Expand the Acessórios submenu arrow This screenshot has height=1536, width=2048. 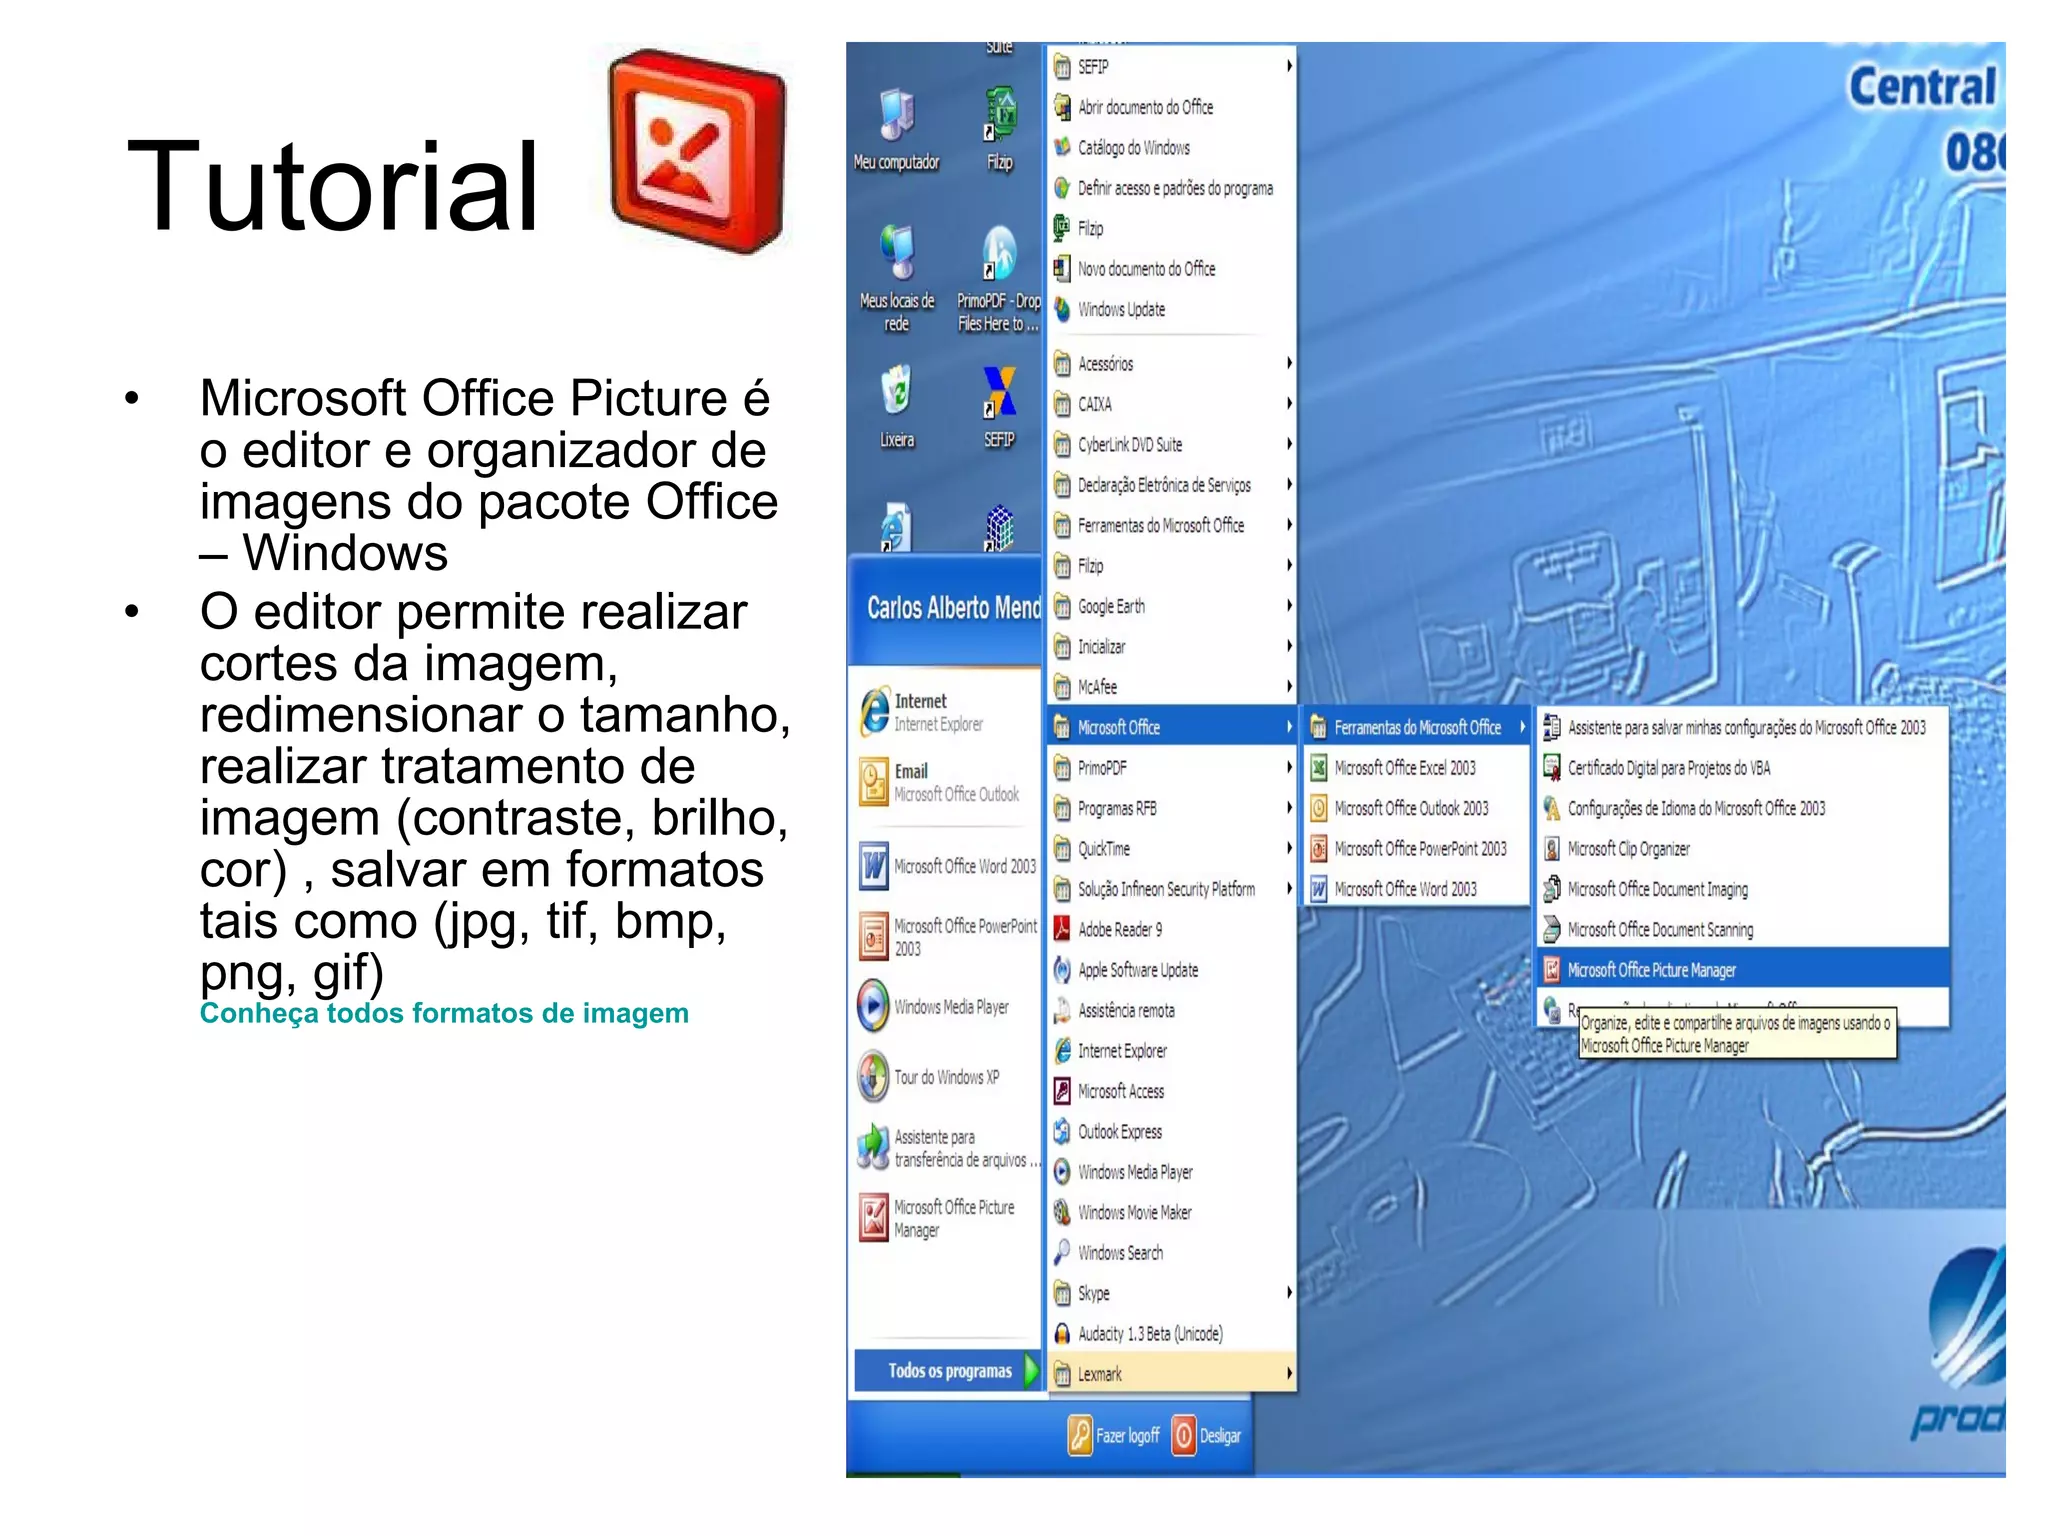[x=1289, y=363]
